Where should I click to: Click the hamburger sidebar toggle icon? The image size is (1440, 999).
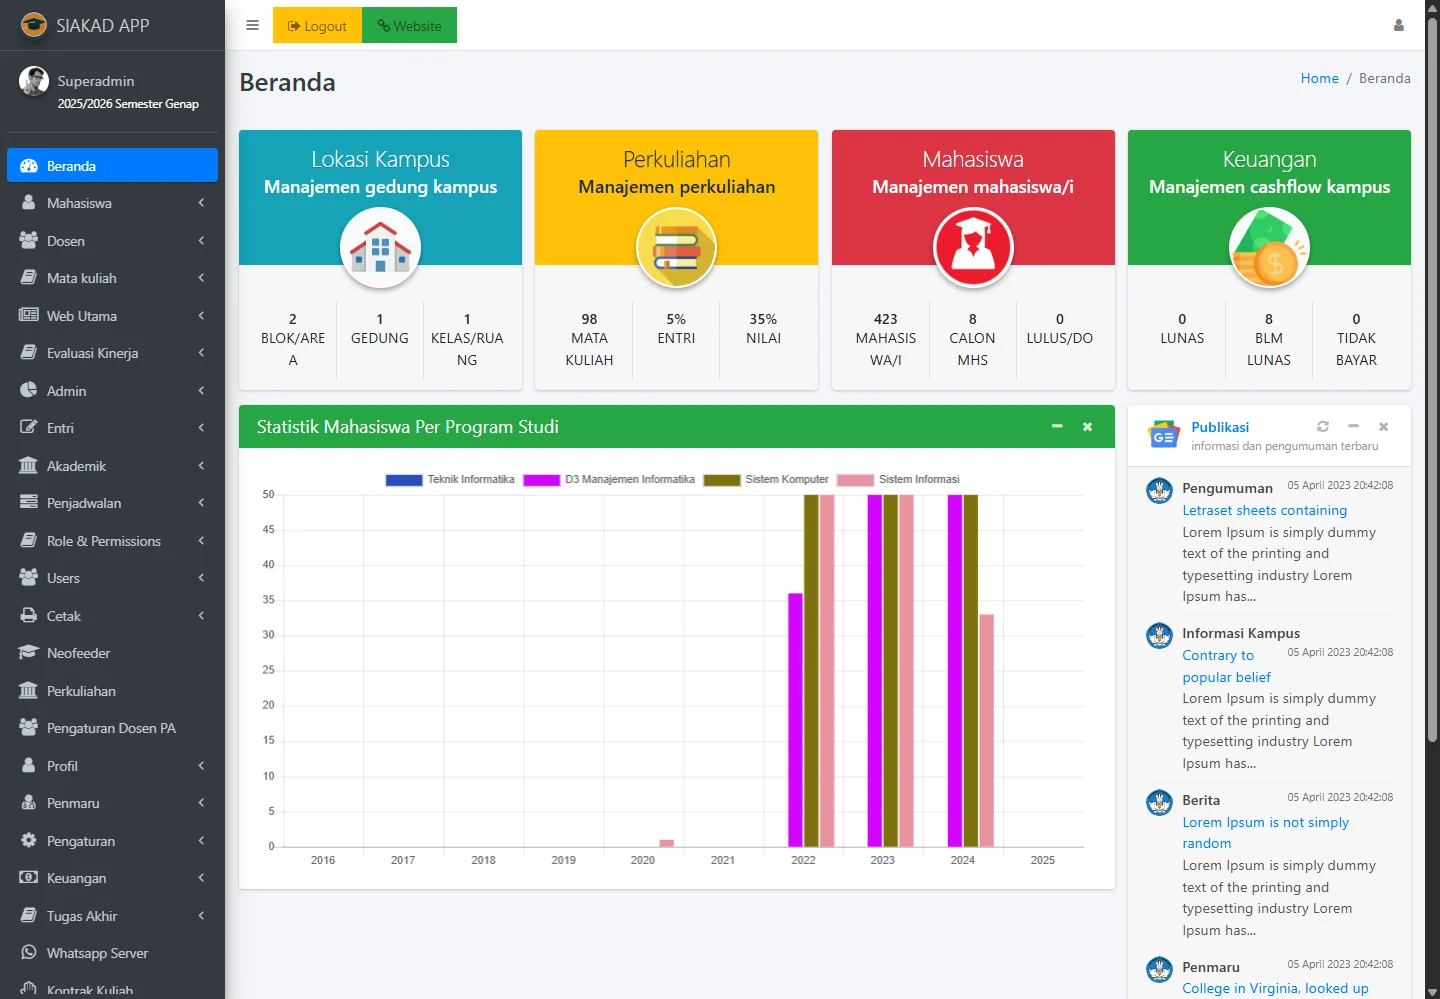(252, 25)
